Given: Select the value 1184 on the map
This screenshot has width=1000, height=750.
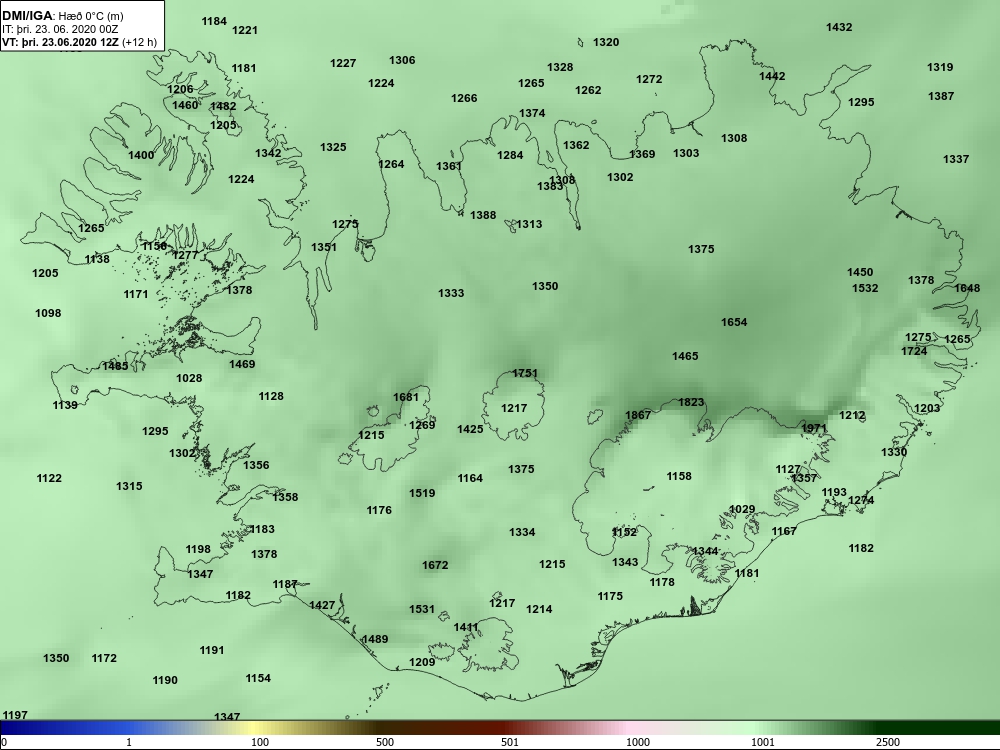Looking at the screenshot, I should point(214,21).
